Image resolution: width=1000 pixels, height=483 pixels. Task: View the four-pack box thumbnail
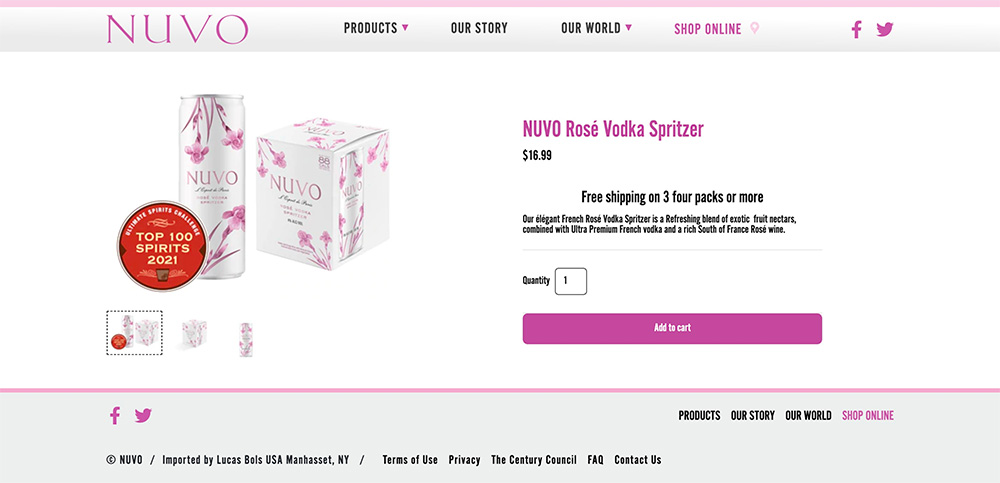194,335
